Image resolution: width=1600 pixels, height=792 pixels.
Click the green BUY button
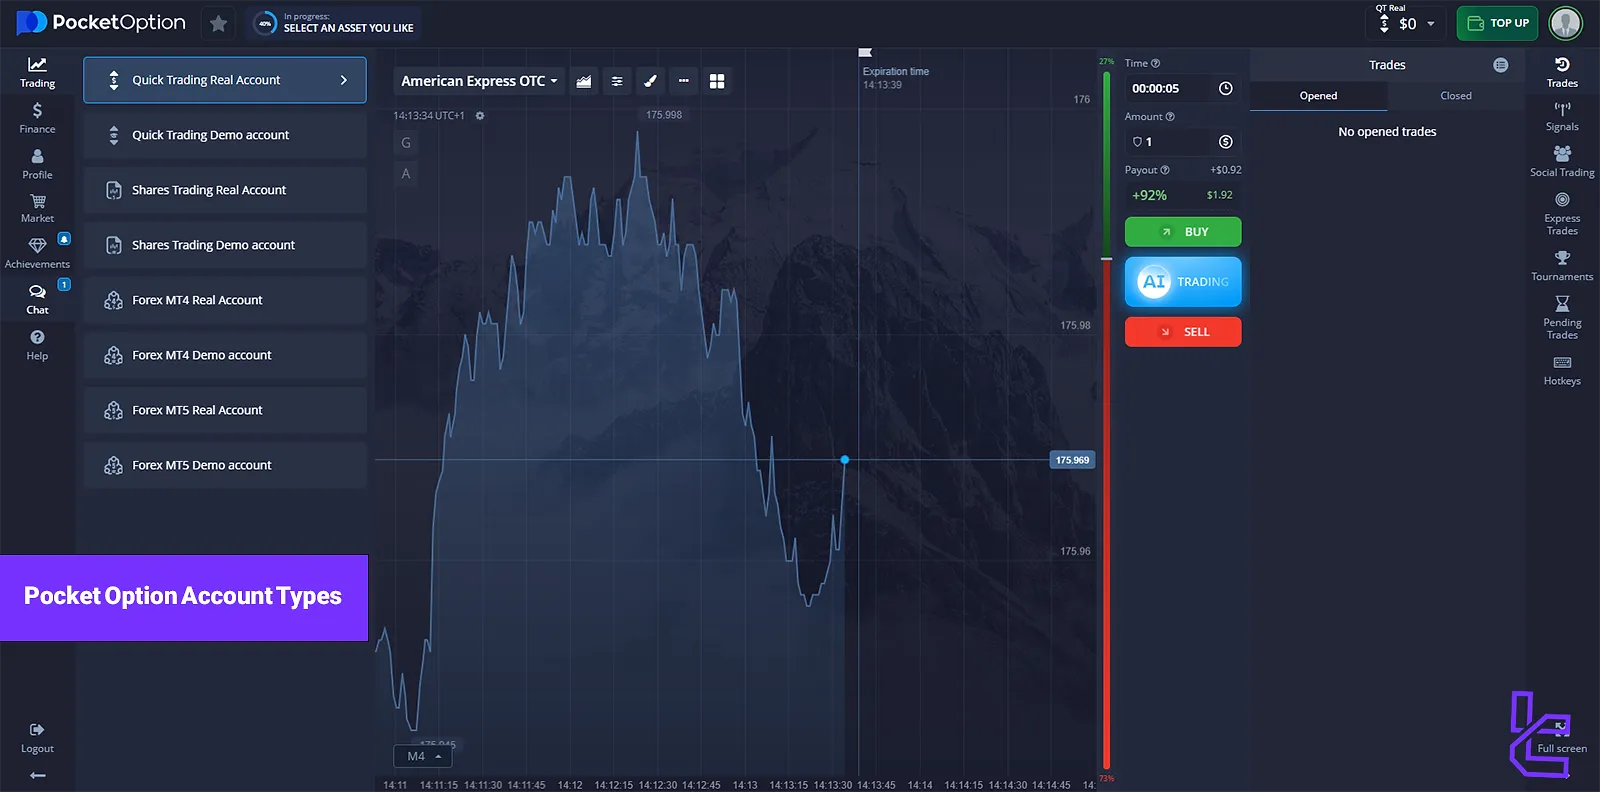[1183, 232]
